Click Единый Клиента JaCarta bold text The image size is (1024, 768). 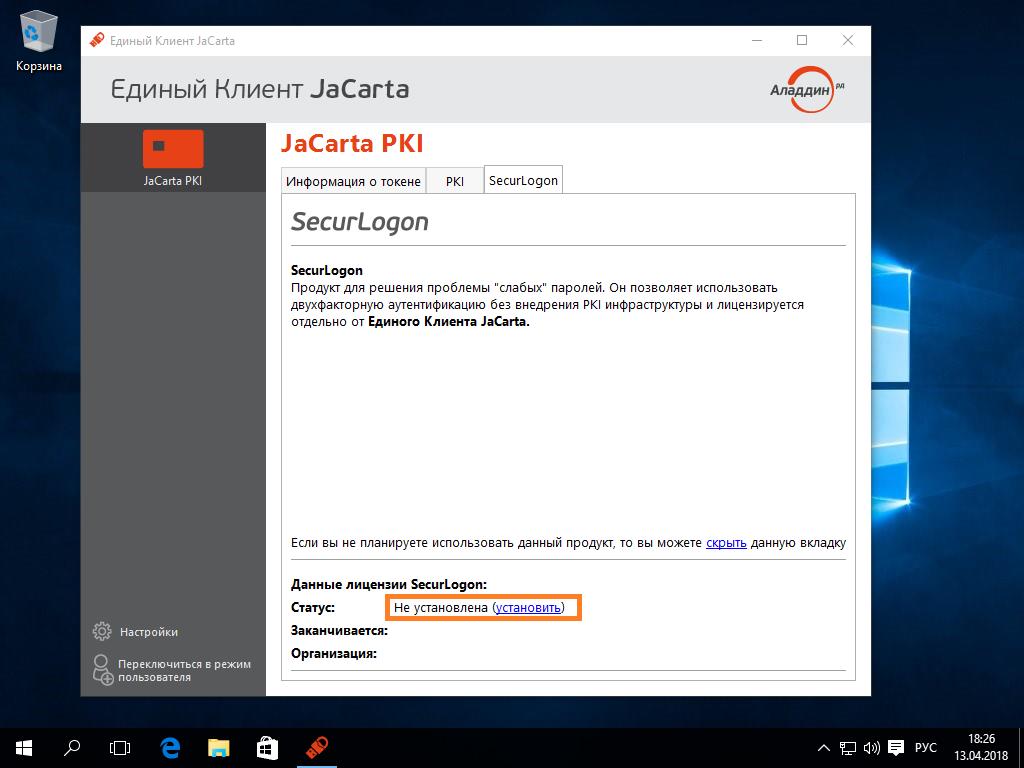(449, 321)
